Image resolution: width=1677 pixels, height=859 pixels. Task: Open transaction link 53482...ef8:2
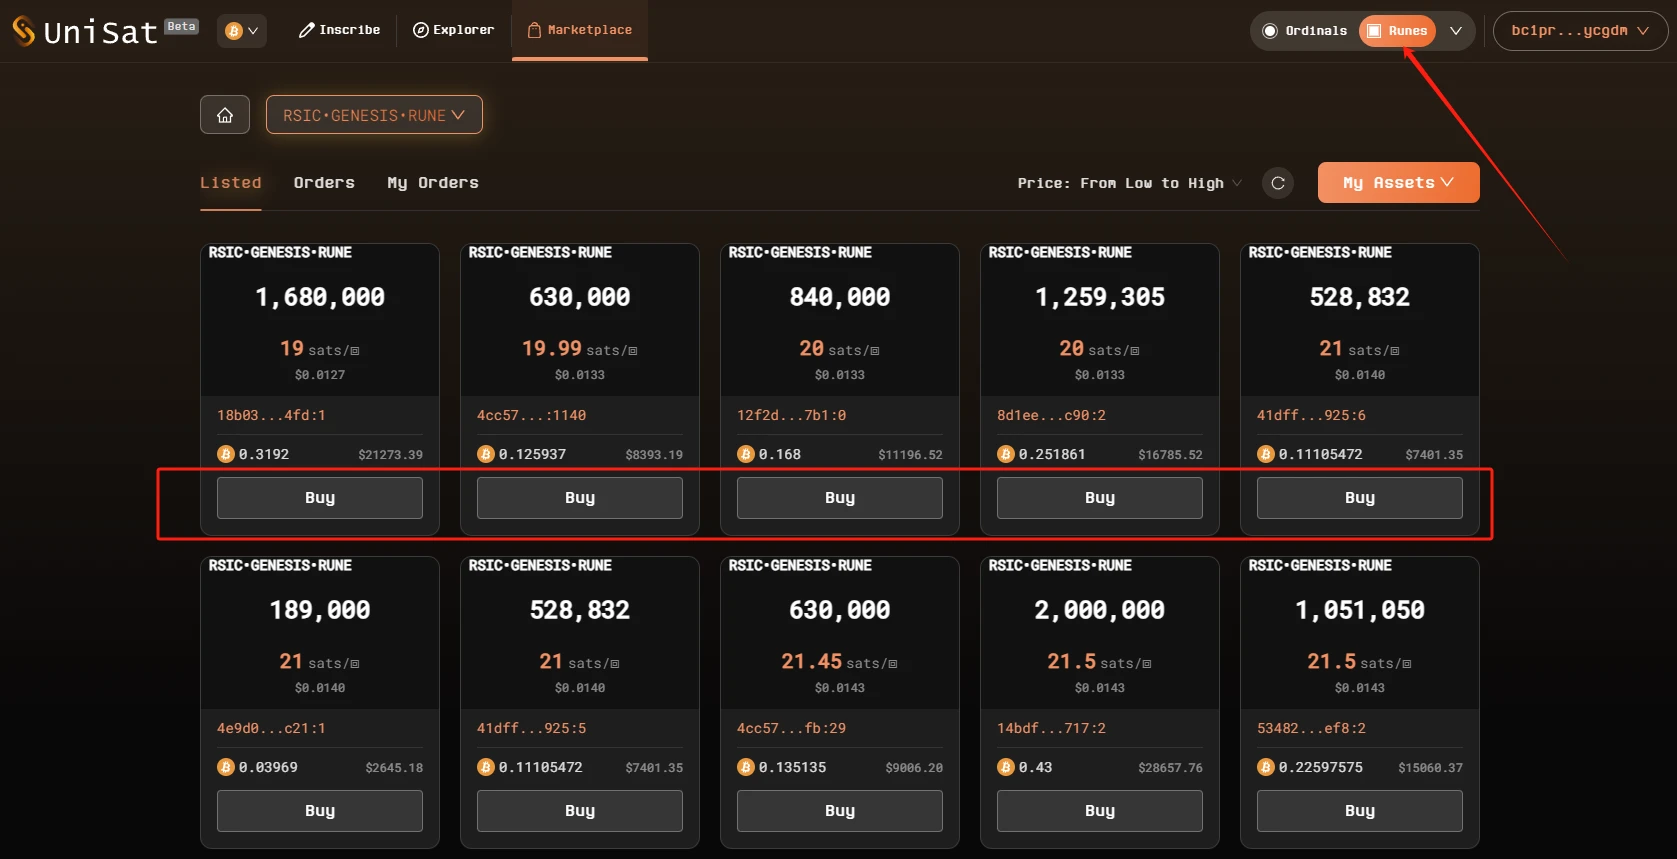[x=1311, y=728]
